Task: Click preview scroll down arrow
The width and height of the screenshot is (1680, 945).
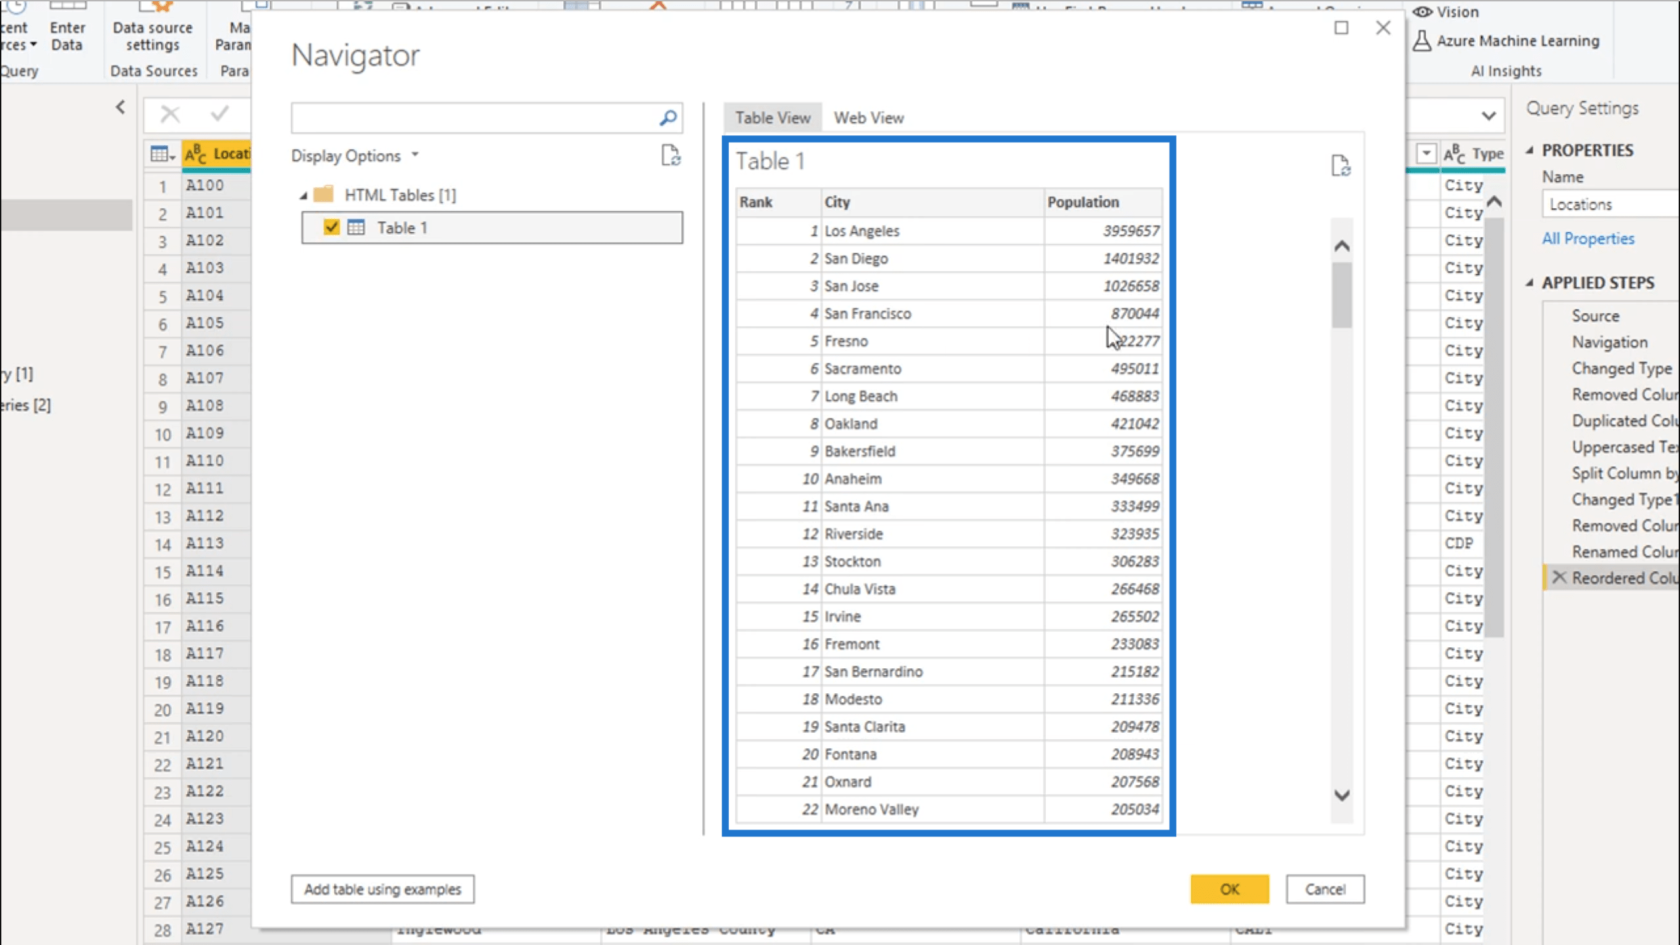Action: 1342,796
